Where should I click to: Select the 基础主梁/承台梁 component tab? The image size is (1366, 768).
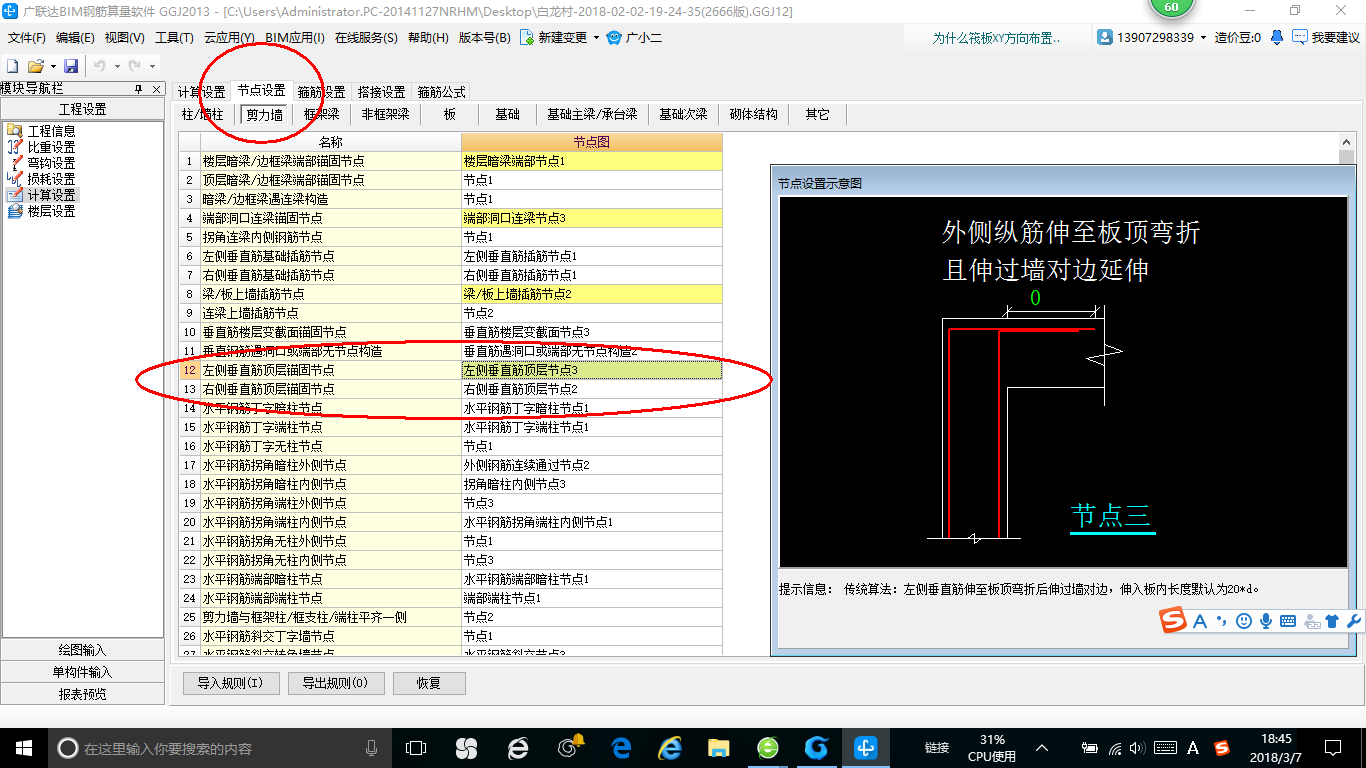[592, 114]
